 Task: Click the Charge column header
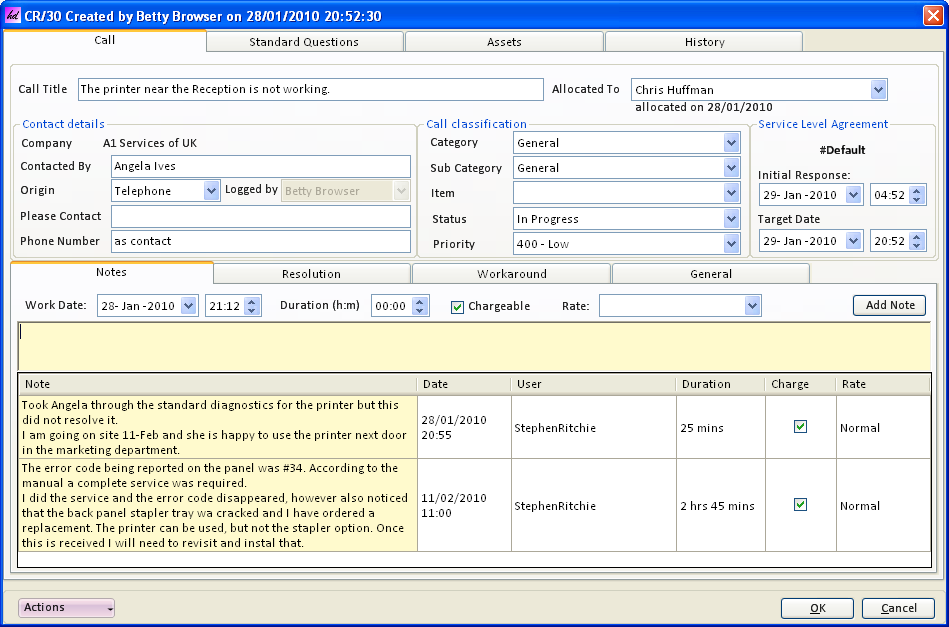pos(801,384)
